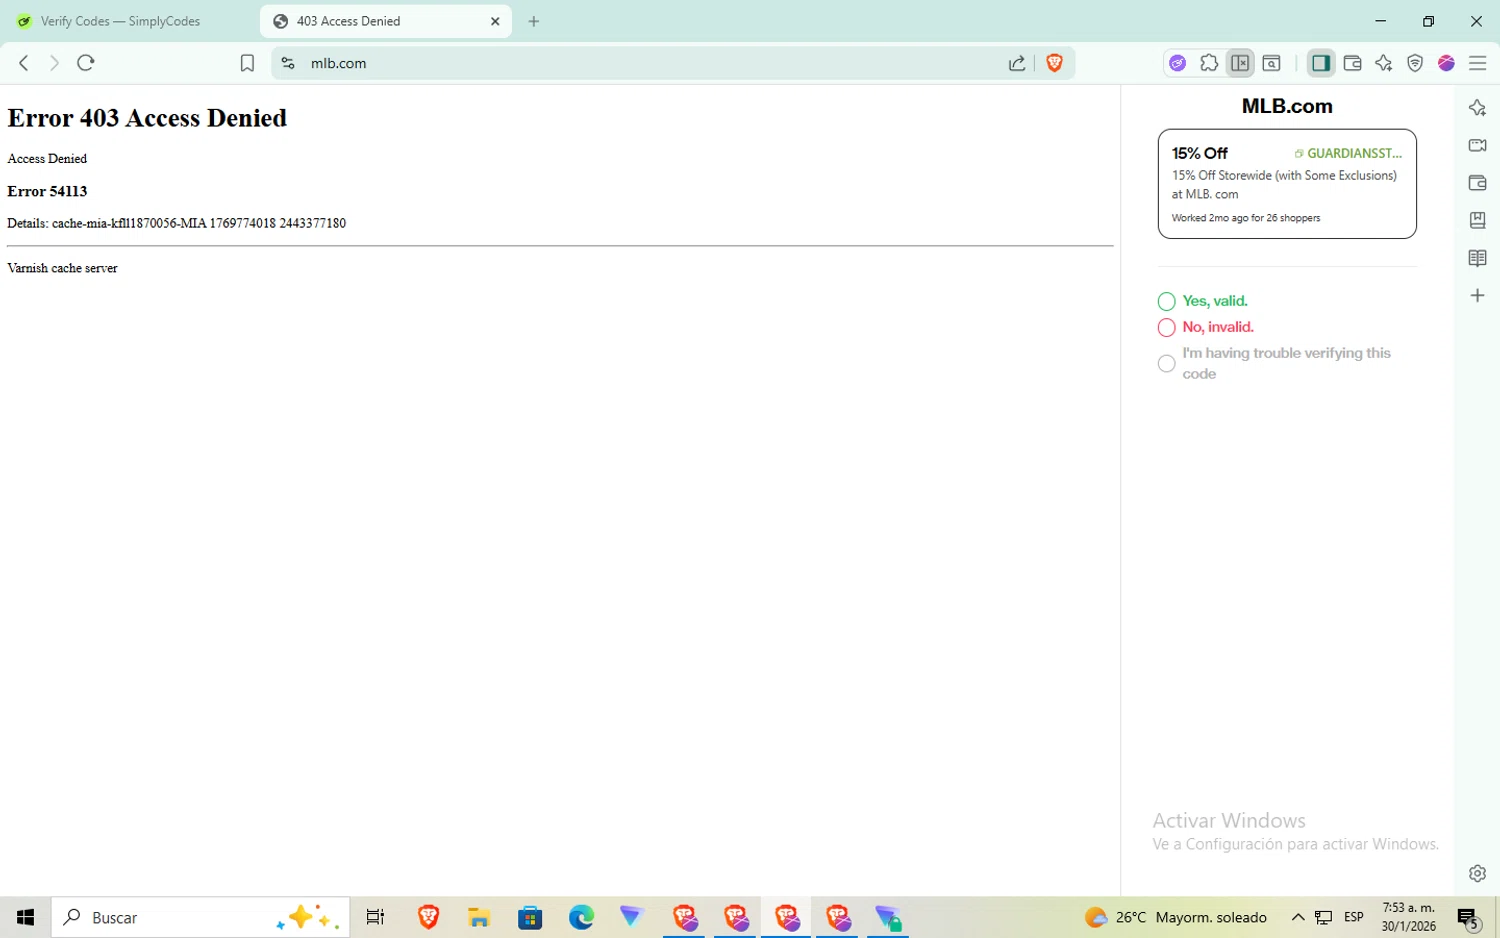Open the Bookmarks icon in the sidebar strip

[x=1477, y=220]
